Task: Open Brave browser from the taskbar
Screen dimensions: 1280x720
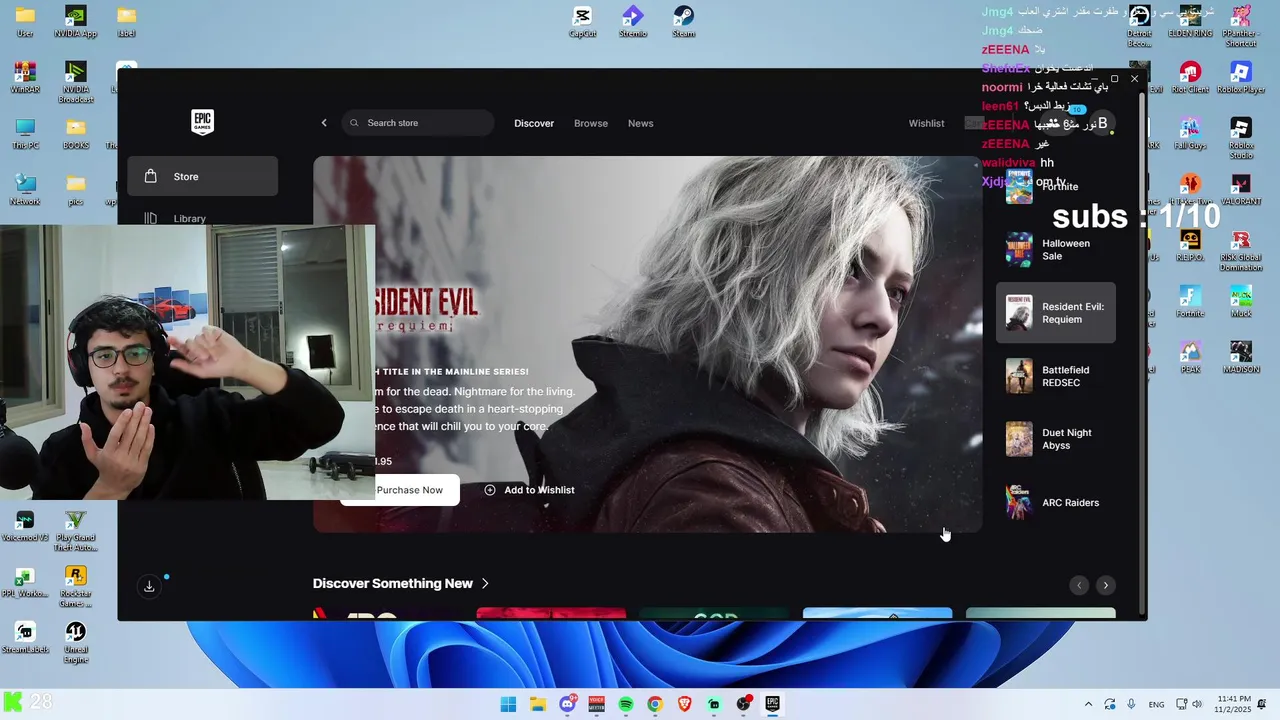Action: (x=685, y=704)
